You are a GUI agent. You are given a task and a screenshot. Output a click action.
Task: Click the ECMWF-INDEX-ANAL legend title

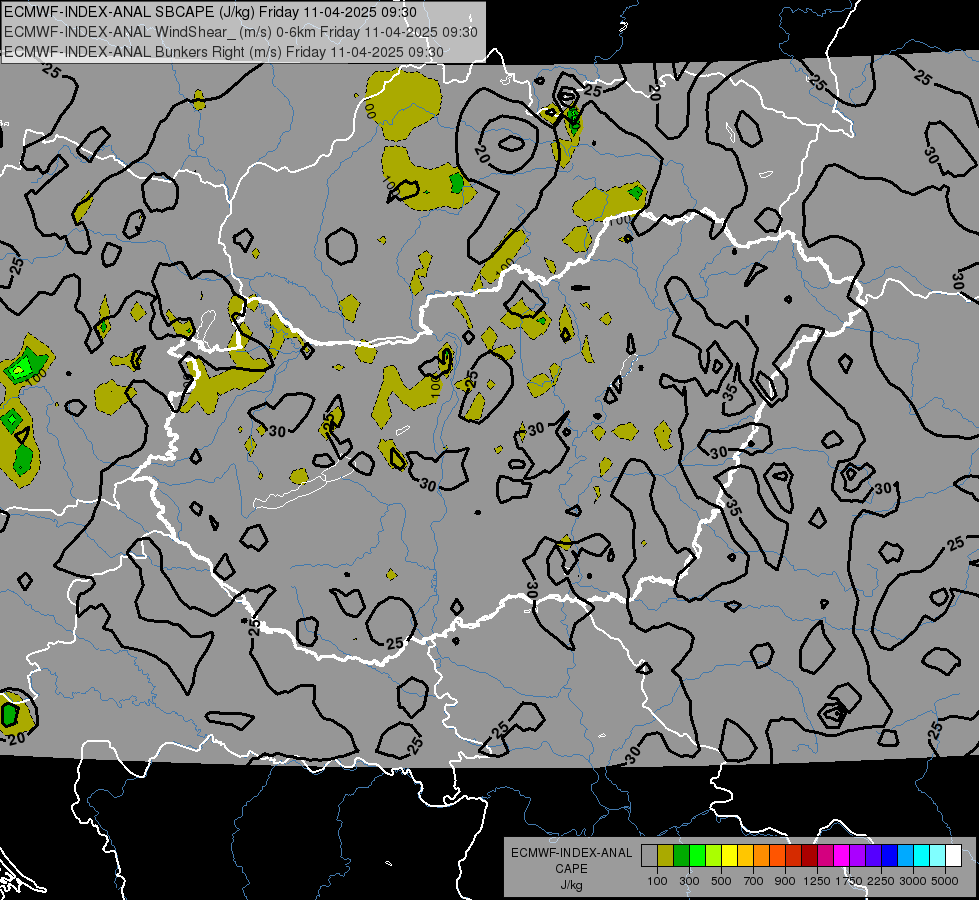(571, 853)
